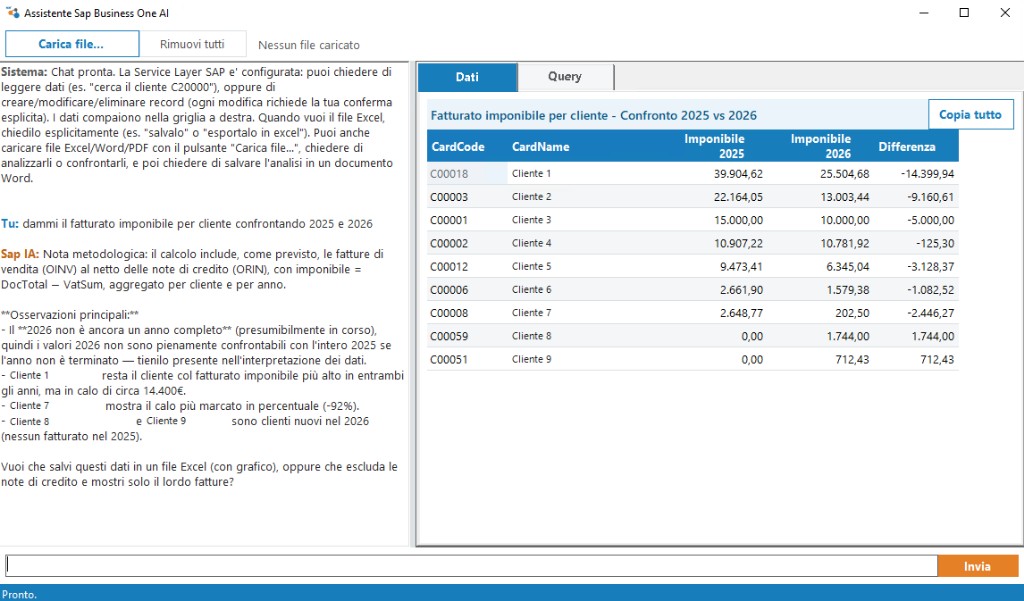
Task: Send the message with the Invia button
Action: point(978,566)
